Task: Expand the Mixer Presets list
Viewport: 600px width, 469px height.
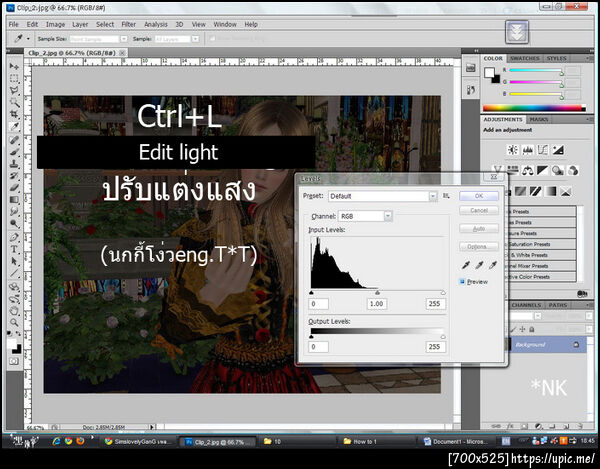Action: (x=540, y=266)
